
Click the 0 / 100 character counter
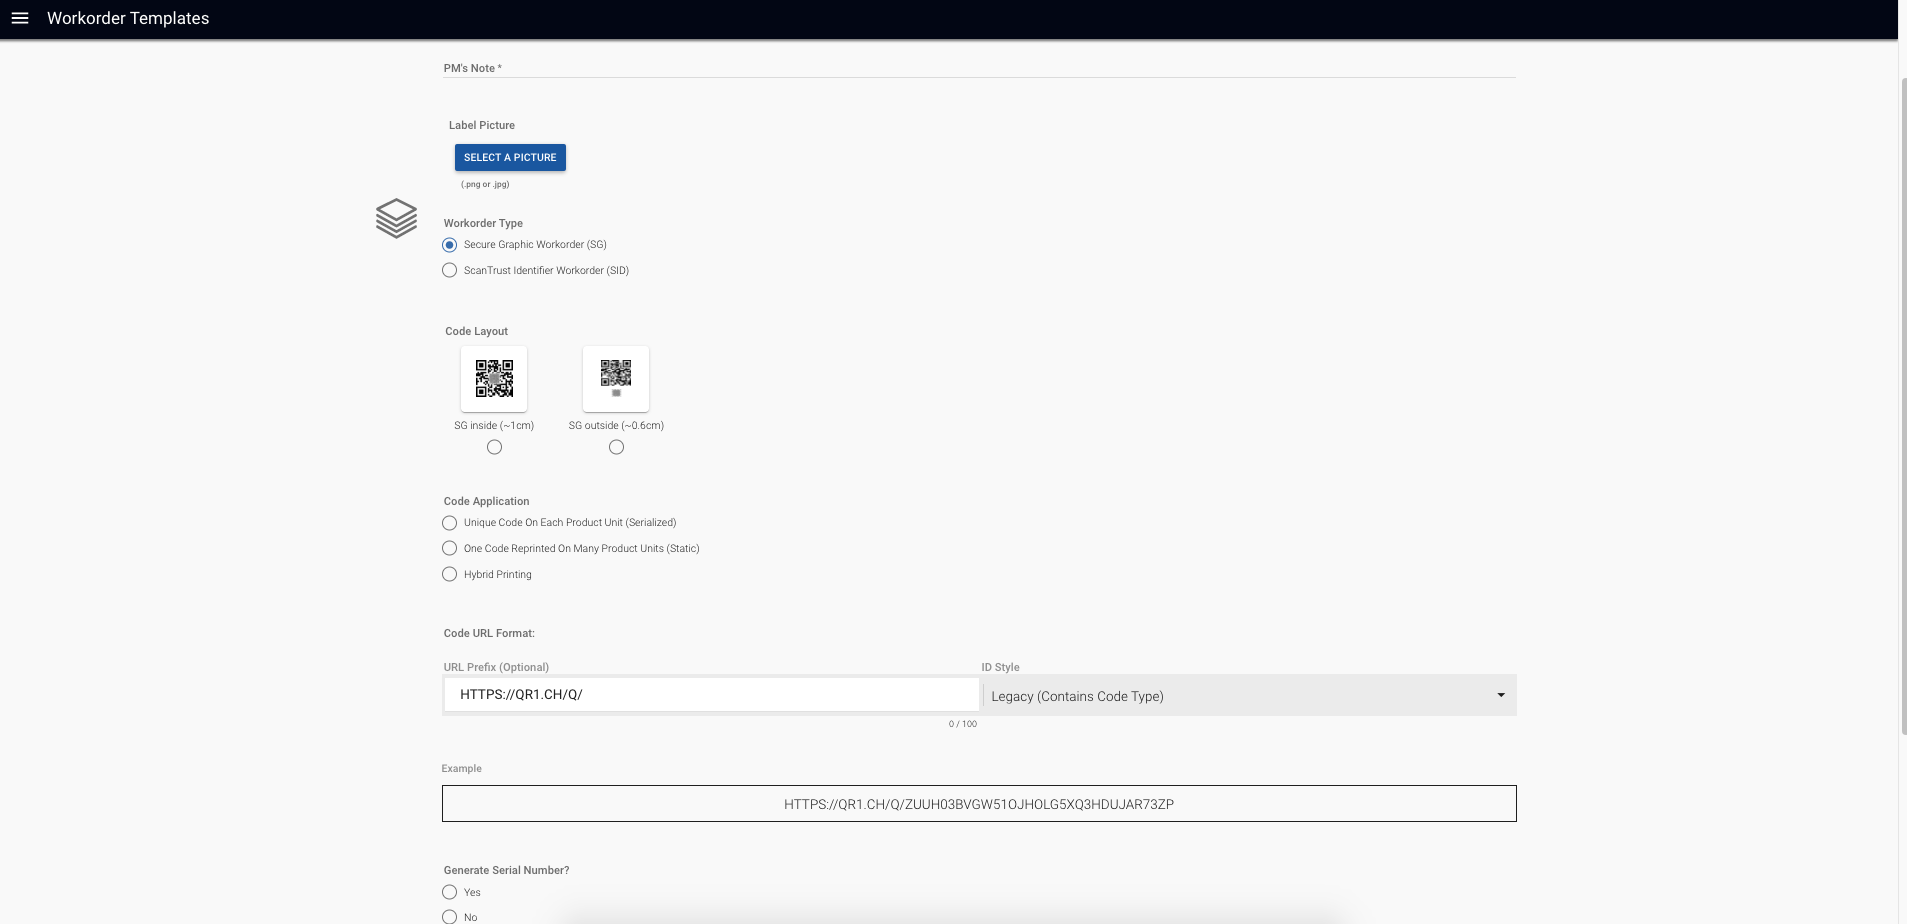tap(963, 724)
